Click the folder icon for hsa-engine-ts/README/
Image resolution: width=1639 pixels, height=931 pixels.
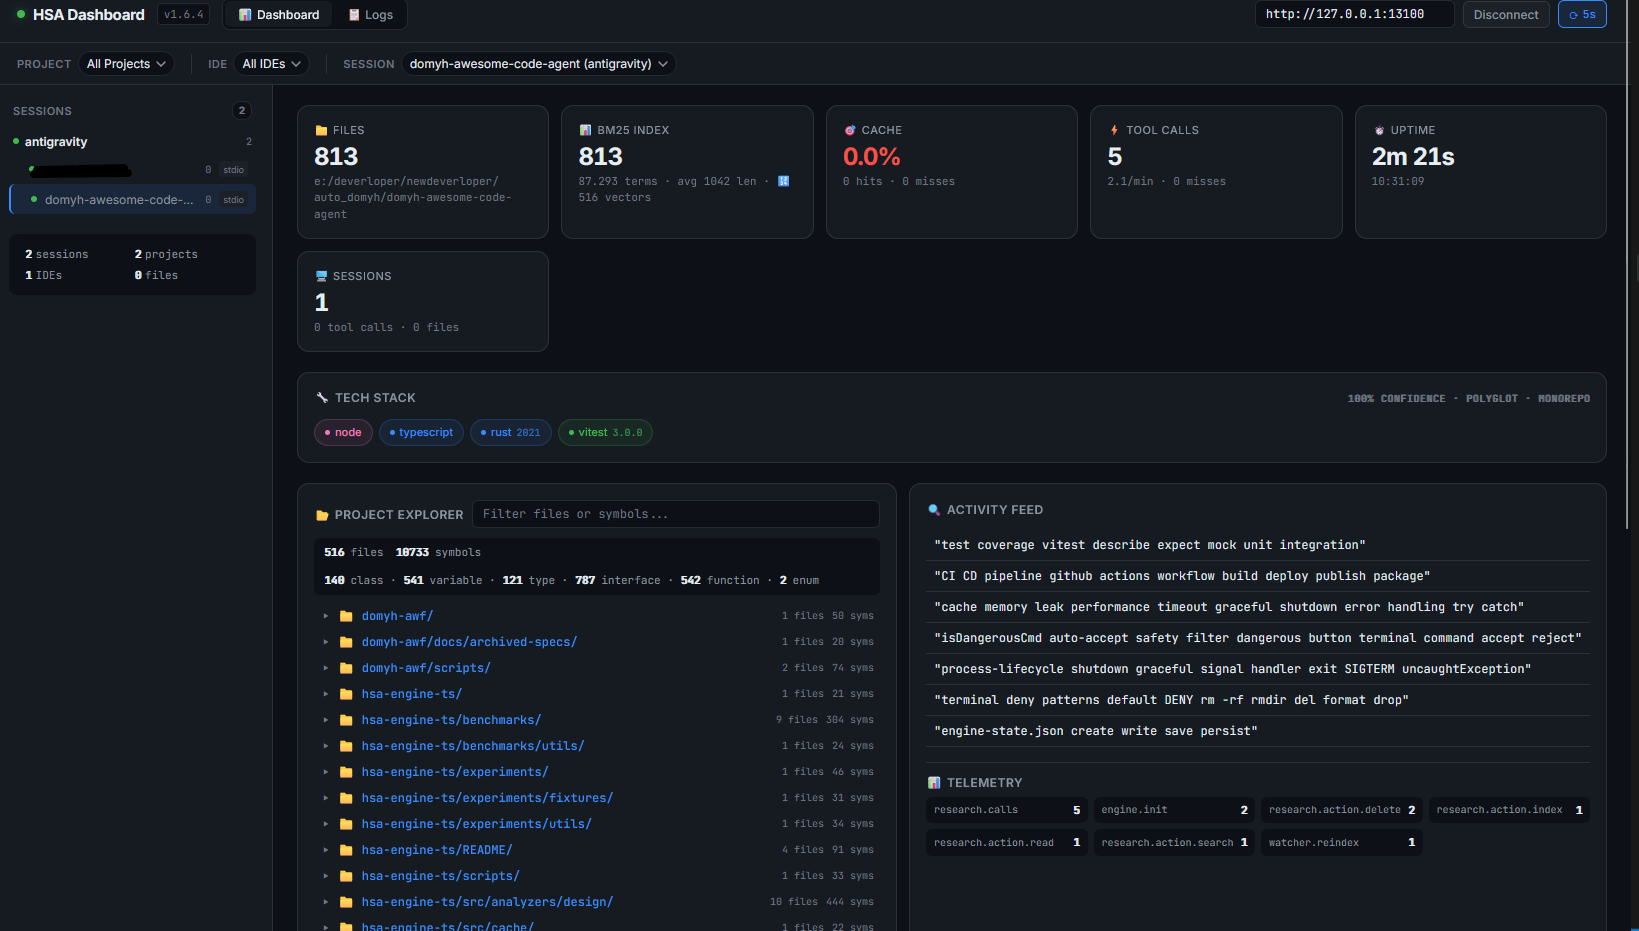[x=346, y=850]
